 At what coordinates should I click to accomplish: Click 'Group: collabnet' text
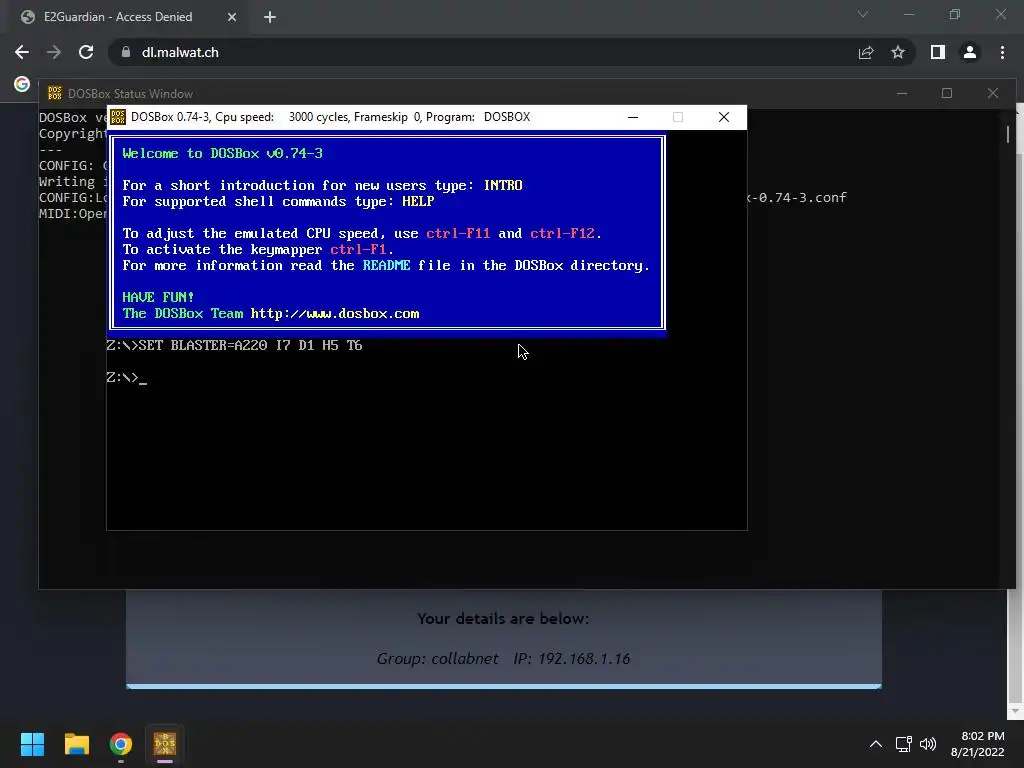coord(438,658)
